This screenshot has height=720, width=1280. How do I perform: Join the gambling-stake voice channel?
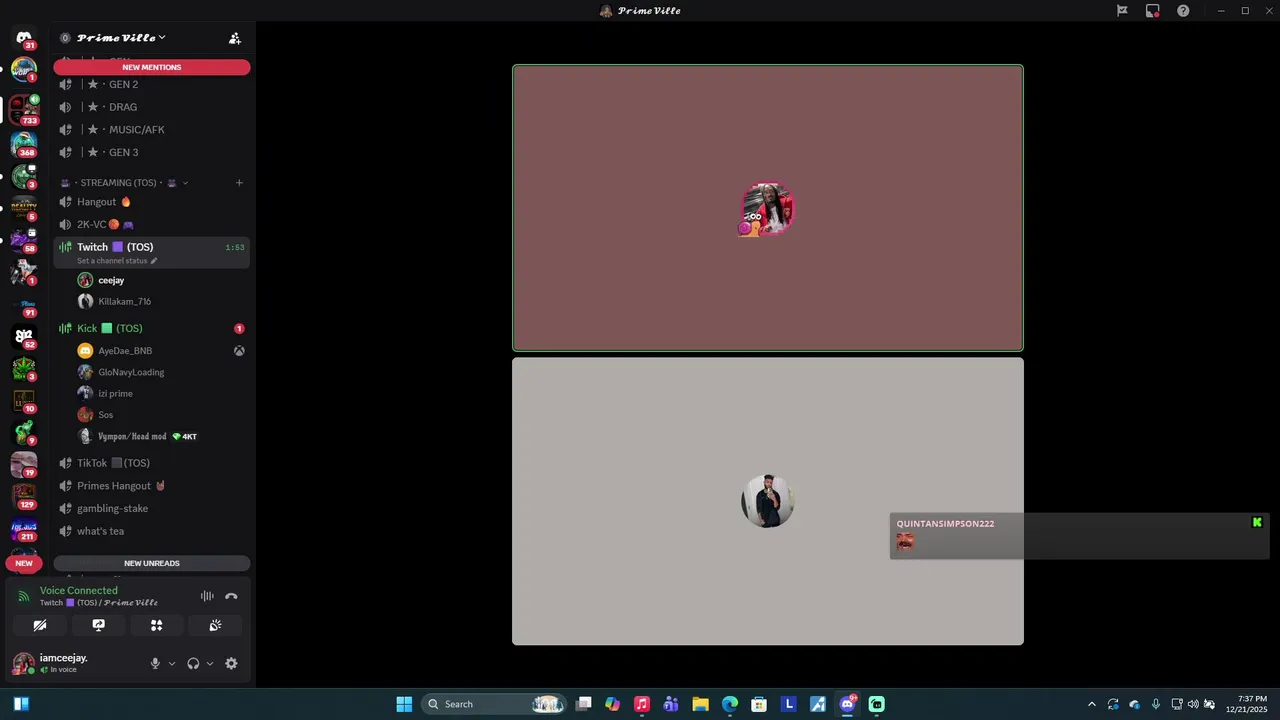point(152,509)
